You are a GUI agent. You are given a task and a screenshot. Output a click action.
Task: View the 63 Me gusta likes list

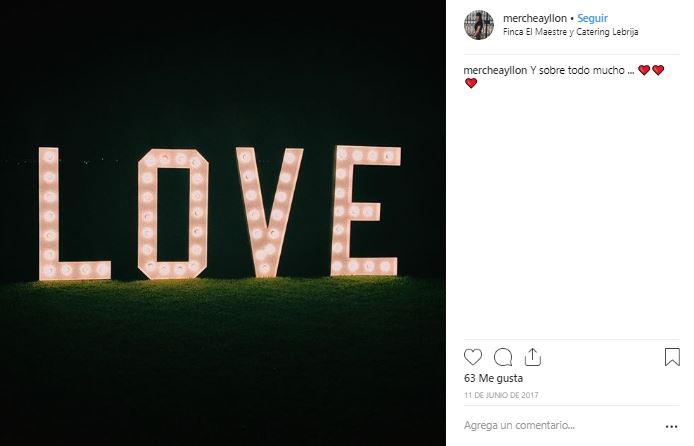(x=494, y=379)
